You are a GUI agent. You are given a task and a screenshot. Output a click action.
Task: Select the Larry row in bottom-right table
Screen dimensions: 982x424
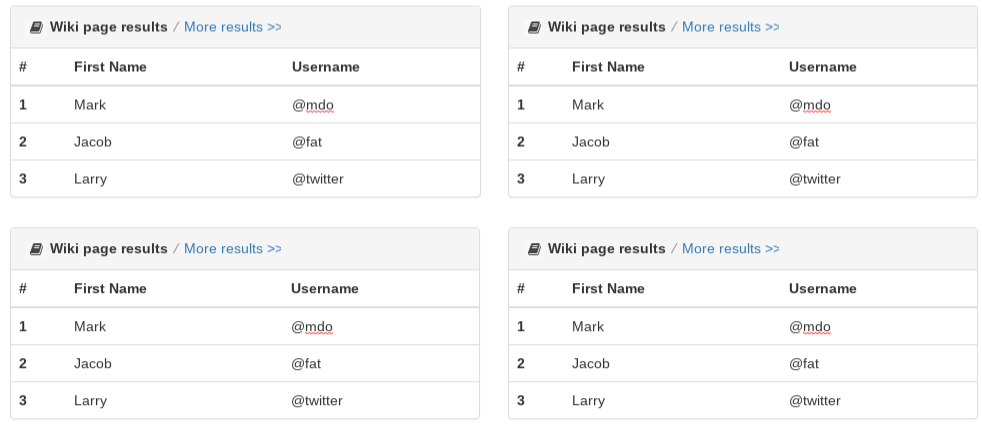click(x=743, y=400)
